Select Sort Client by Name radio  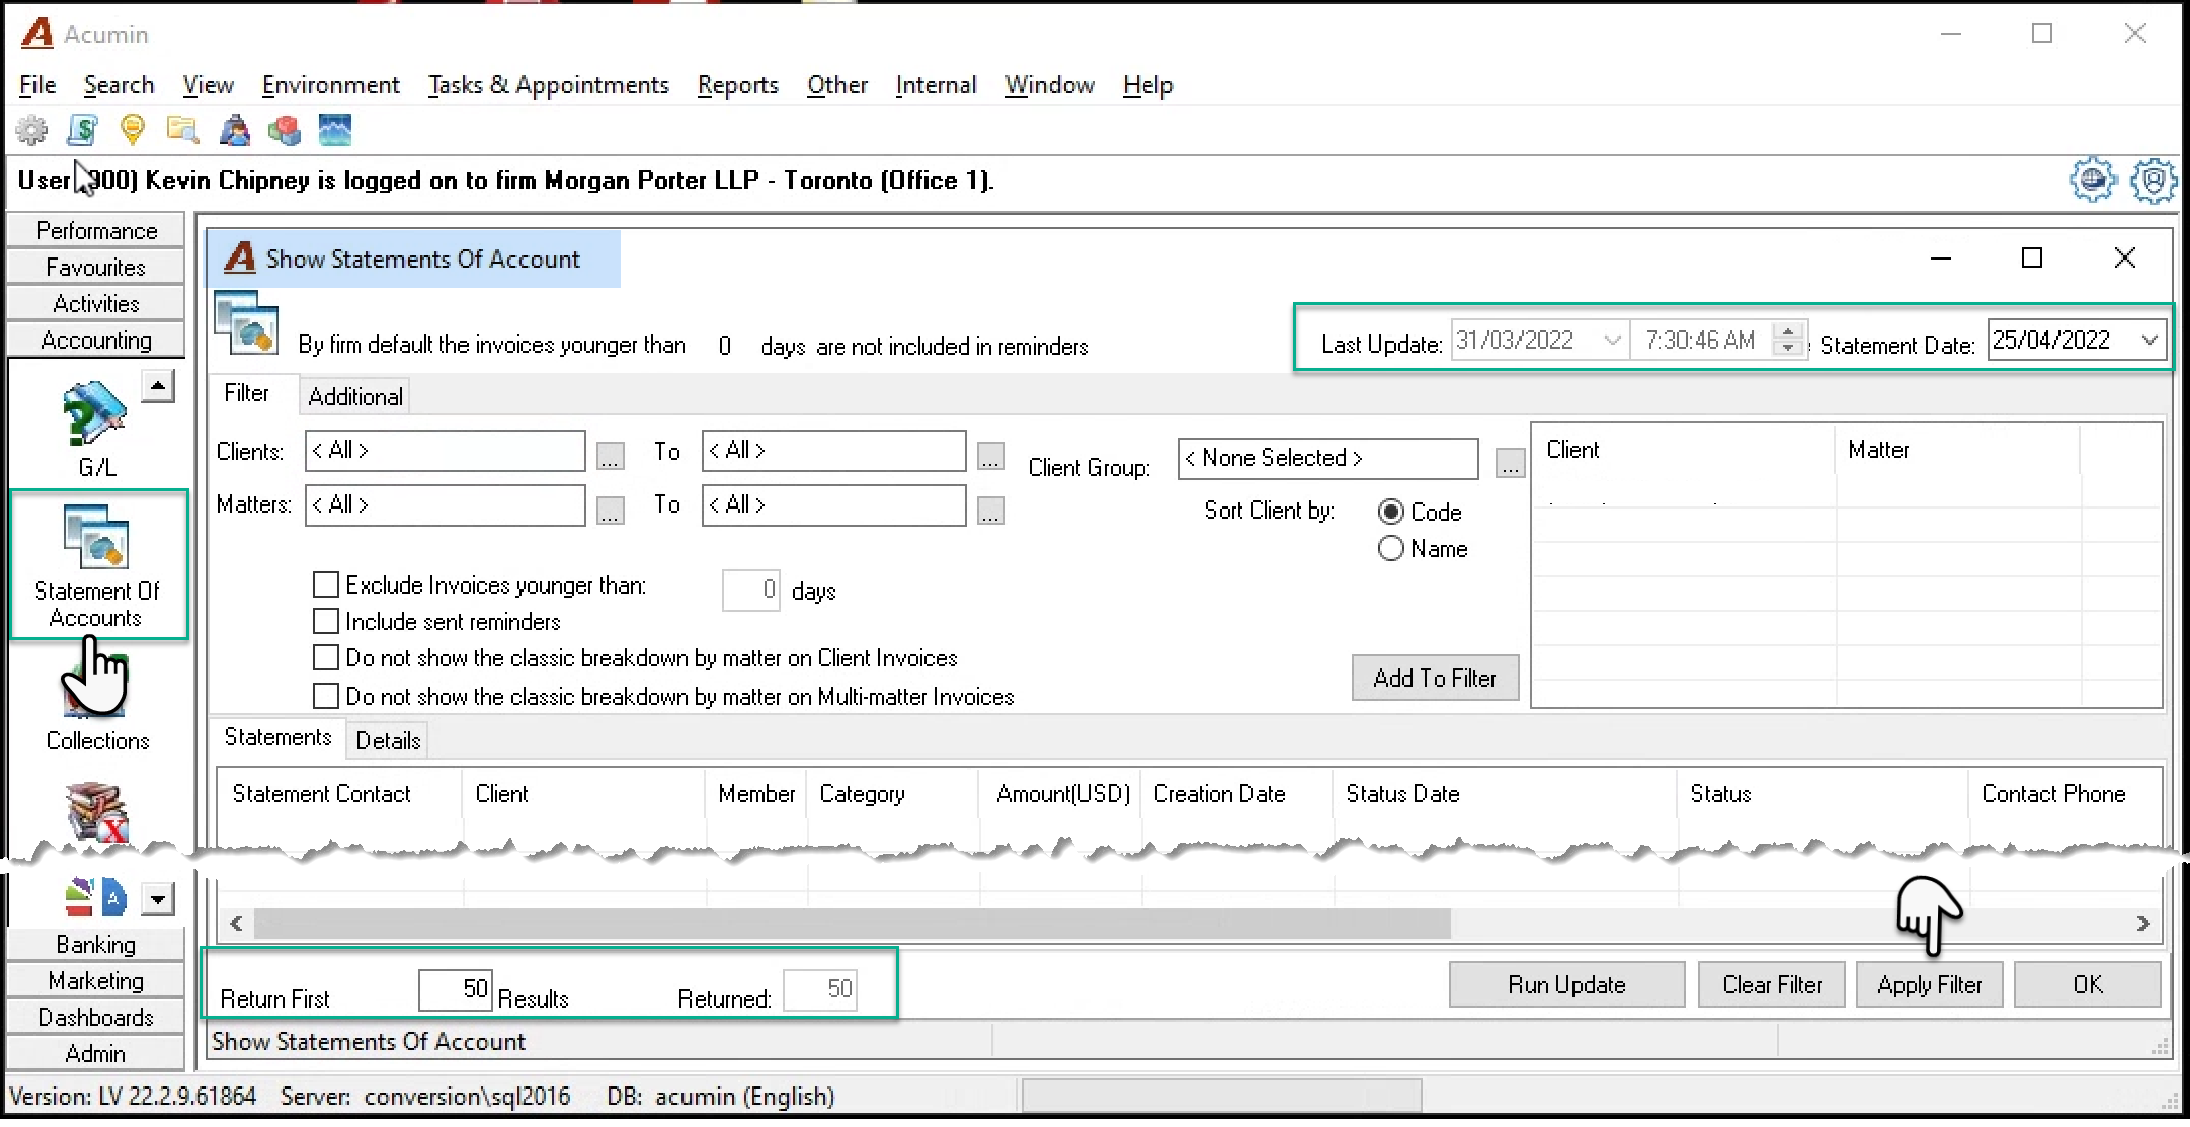tap(1391, 548)
